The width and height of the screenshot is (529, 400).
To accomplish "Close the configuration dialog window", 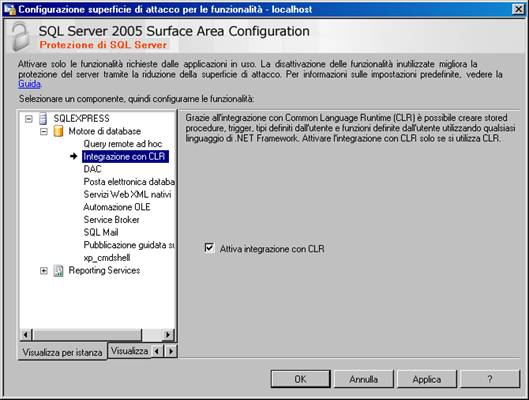I will click(x=518, y=9).
